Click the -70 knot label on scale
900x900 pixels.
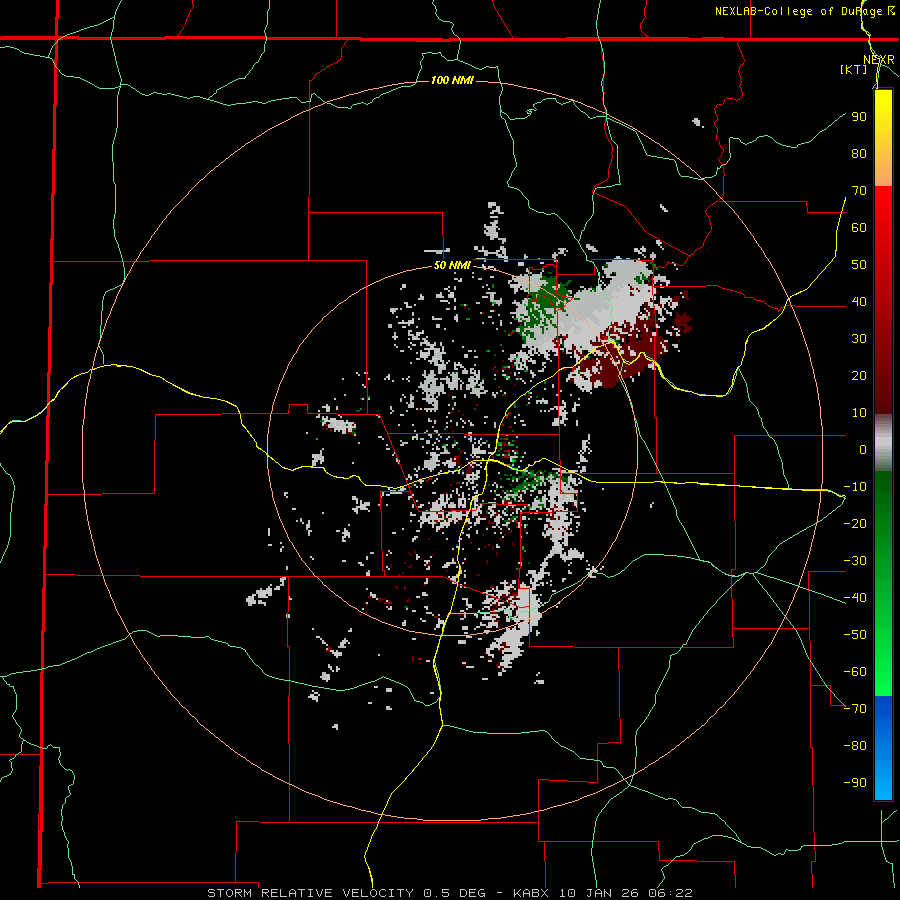[855, 709]
